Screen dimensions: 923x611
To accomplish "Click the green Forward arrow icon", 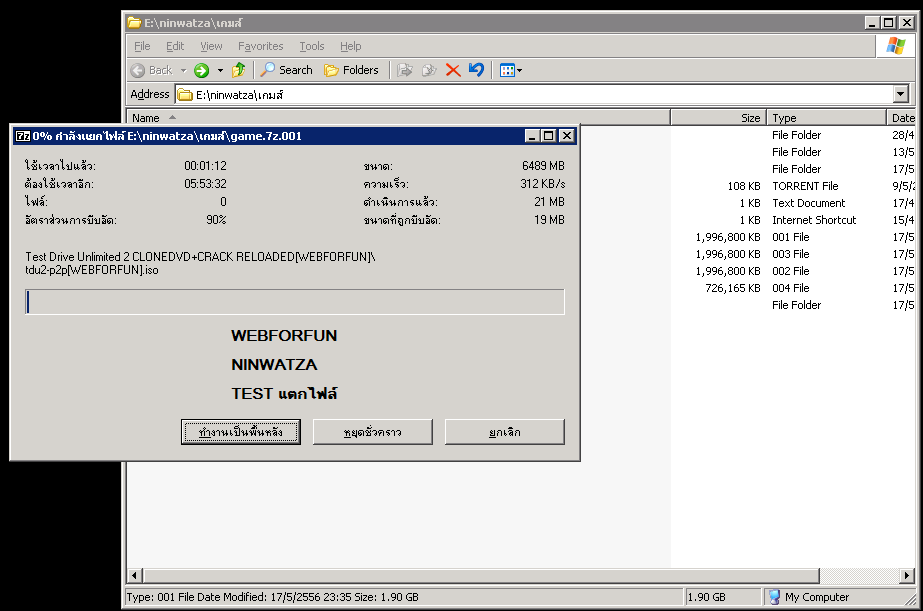I will (201, 71).
